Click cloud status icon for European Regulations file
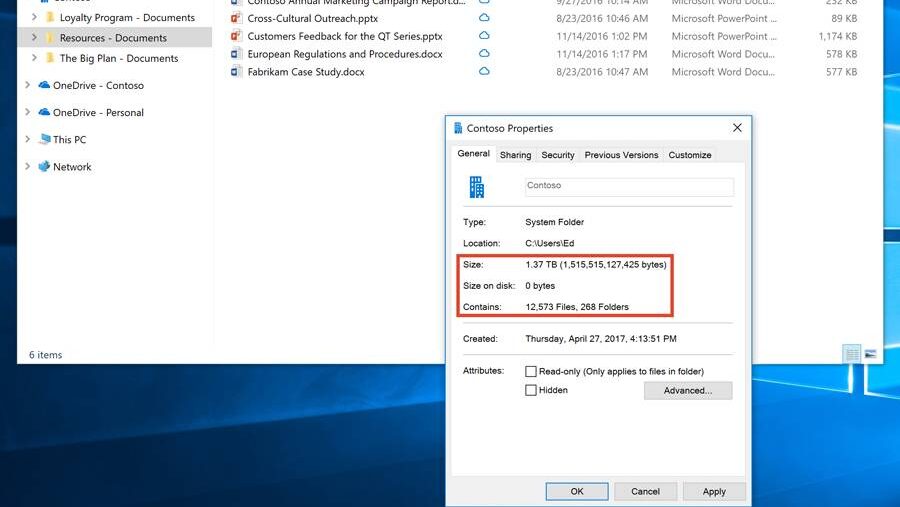The width and height of the screenshot is (900, 507). click(x=484, y=53)
